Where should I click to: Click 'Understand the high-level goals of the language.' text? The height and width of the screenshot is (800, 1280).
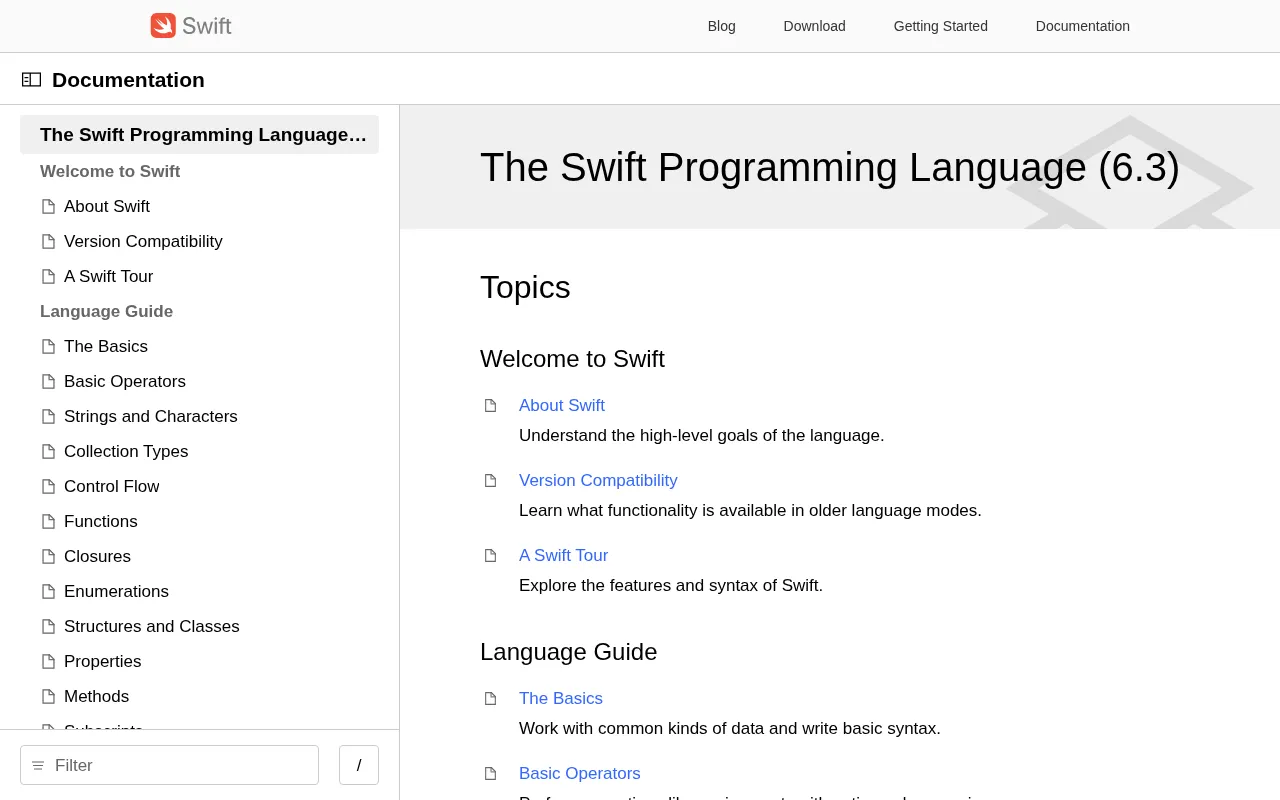click(x=701, y=436)
